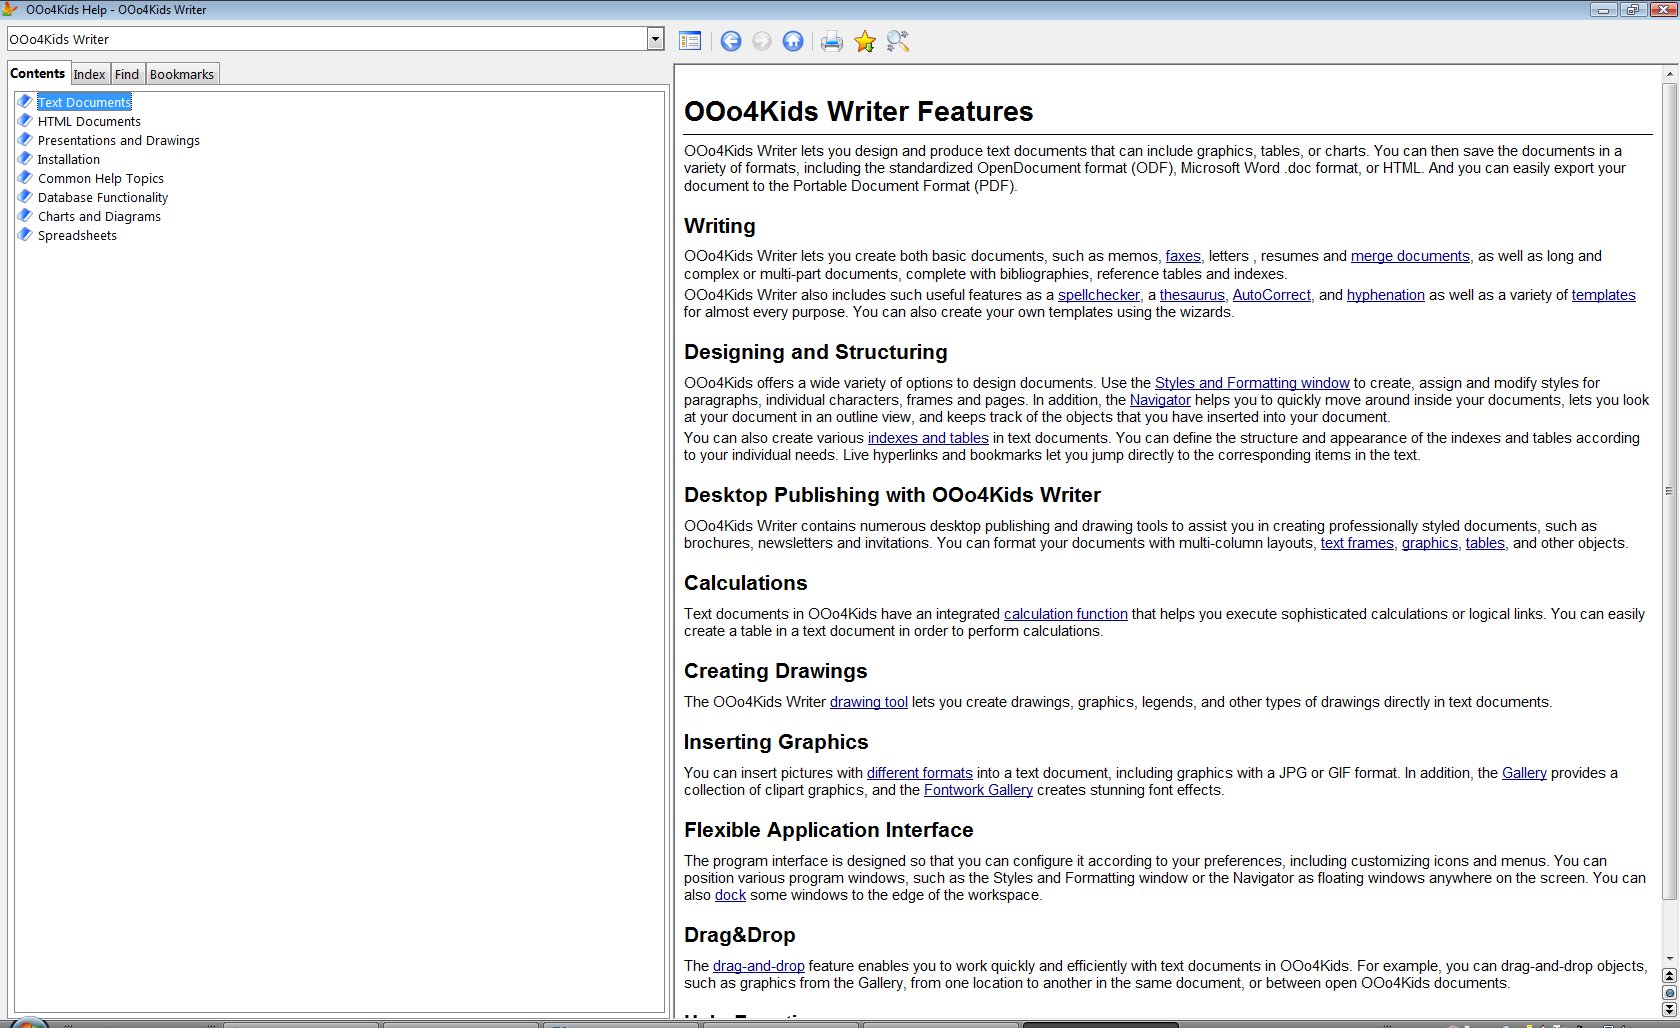Image resolution: width=1680 pixels, height=1028 pixels.
Task: Open Find on this page tool
Action: point(898,41)
